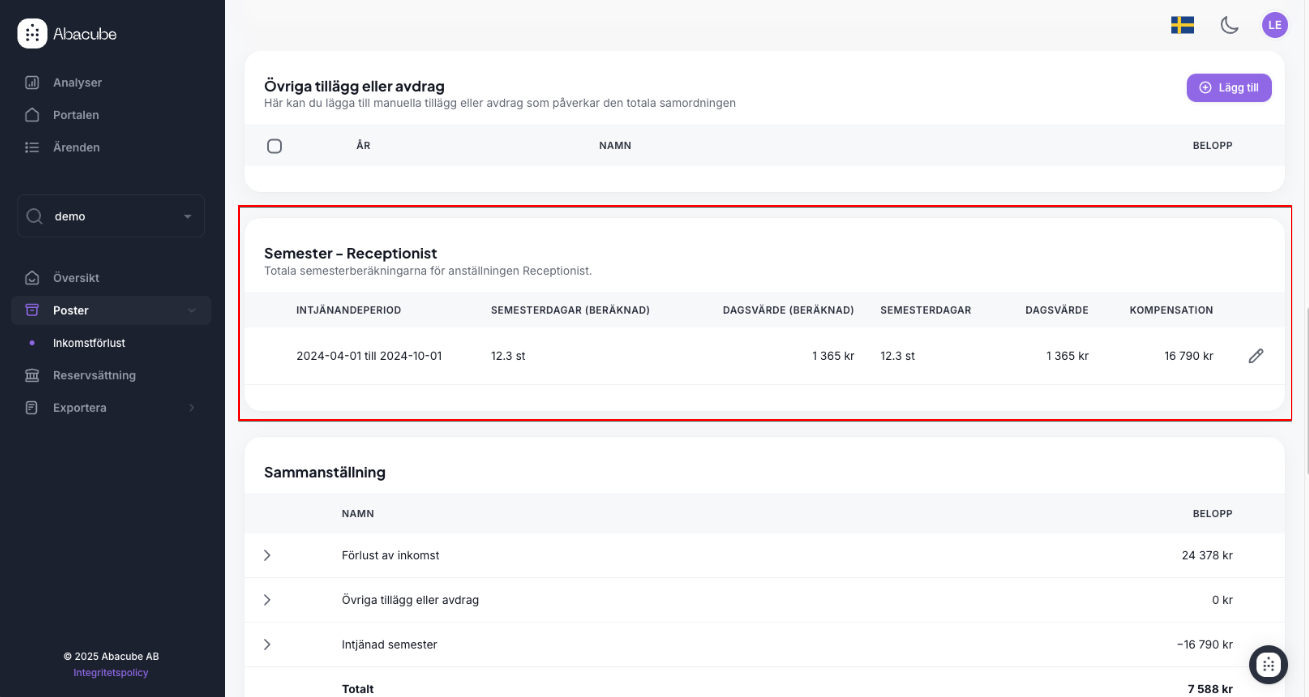Expand the Intjänad semester row
This screenshot has height=697, width=1309.
(267, 645)
